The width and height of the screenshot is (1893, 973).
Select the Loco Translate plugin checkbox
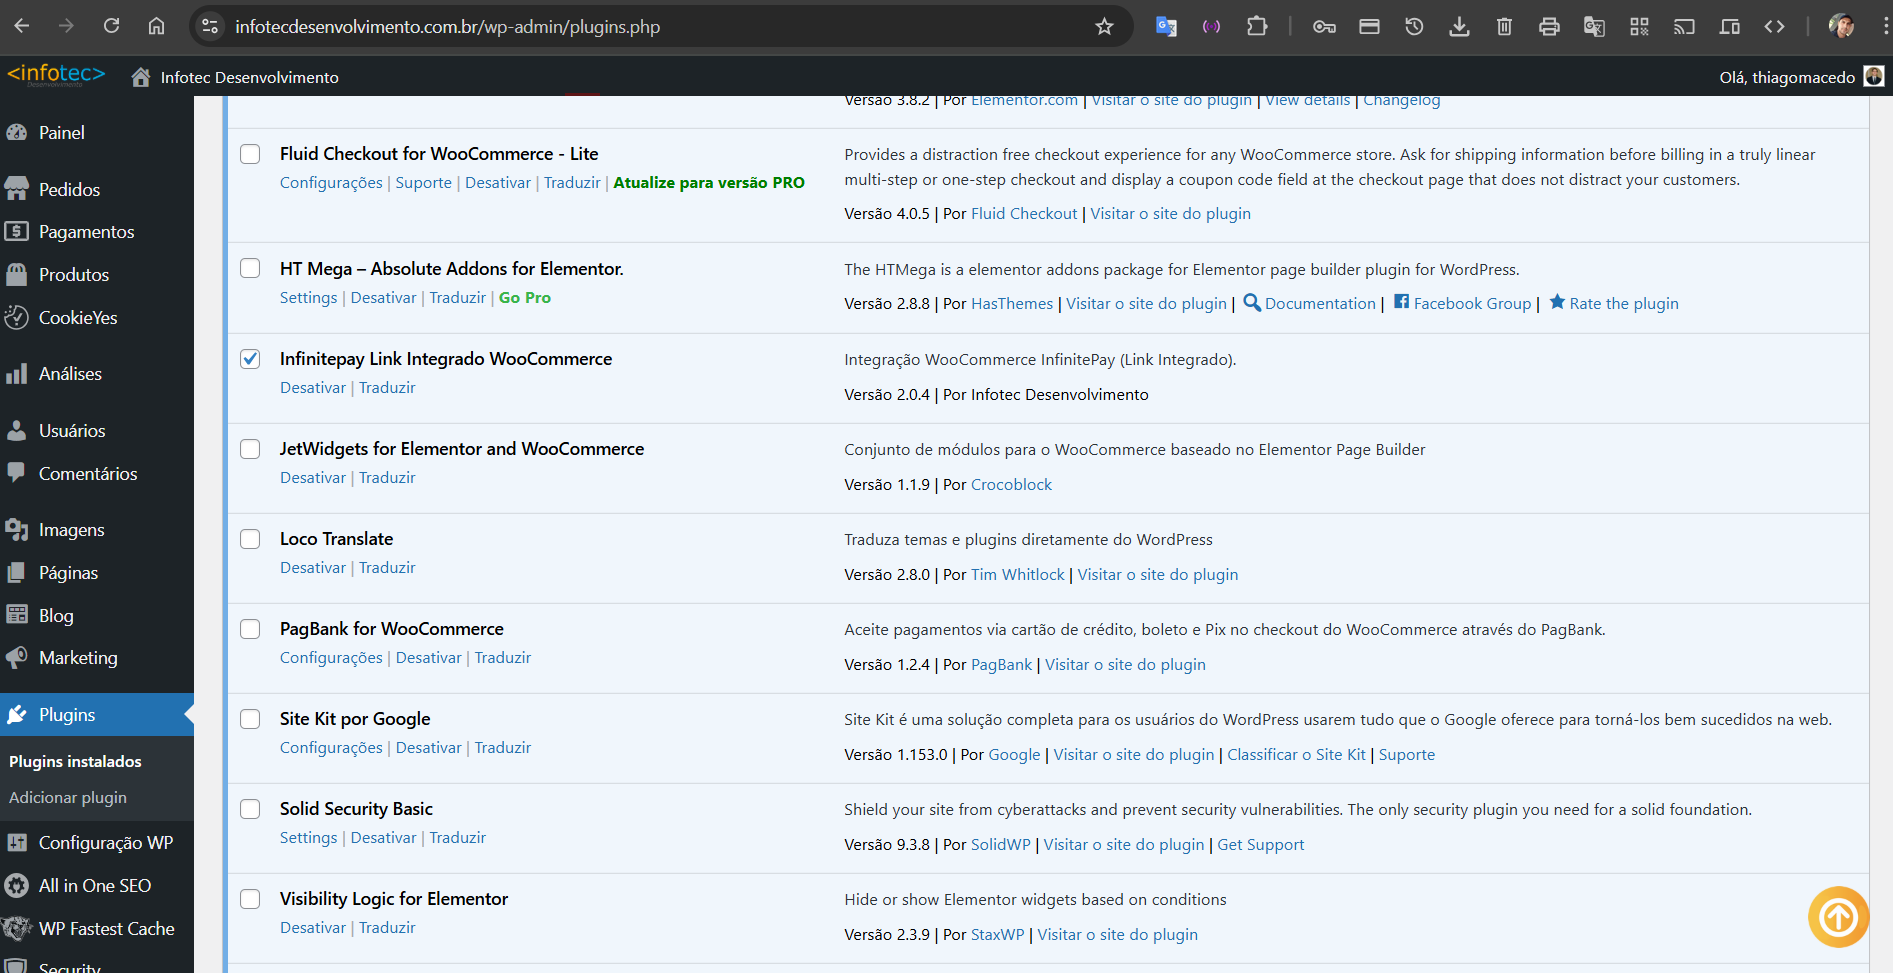click(250, 539)
